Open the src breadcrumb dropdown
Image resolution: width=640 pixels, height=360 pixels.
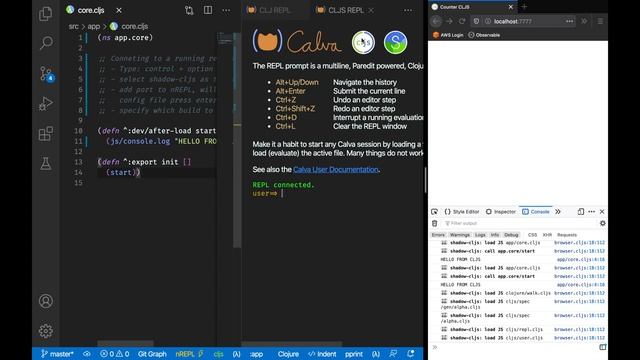[73, 26]
